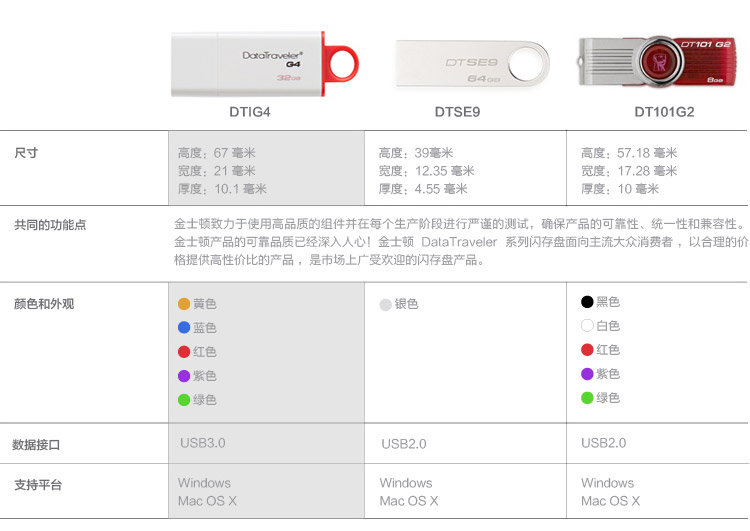Pick the black color dot for DT101G2
750x531 pixels.
pos(587,302)
